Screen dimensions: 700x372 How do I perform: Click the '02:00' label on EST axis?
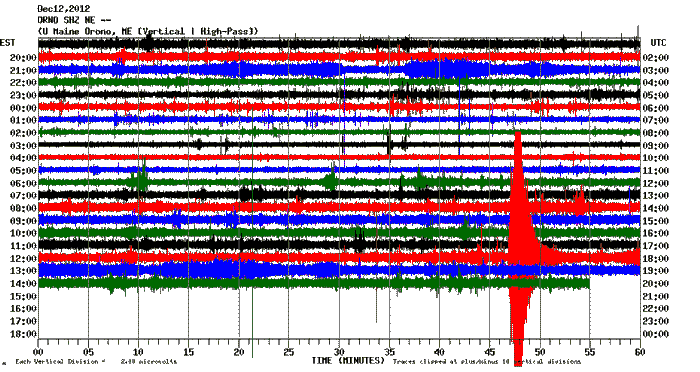[x=23, y=133]
